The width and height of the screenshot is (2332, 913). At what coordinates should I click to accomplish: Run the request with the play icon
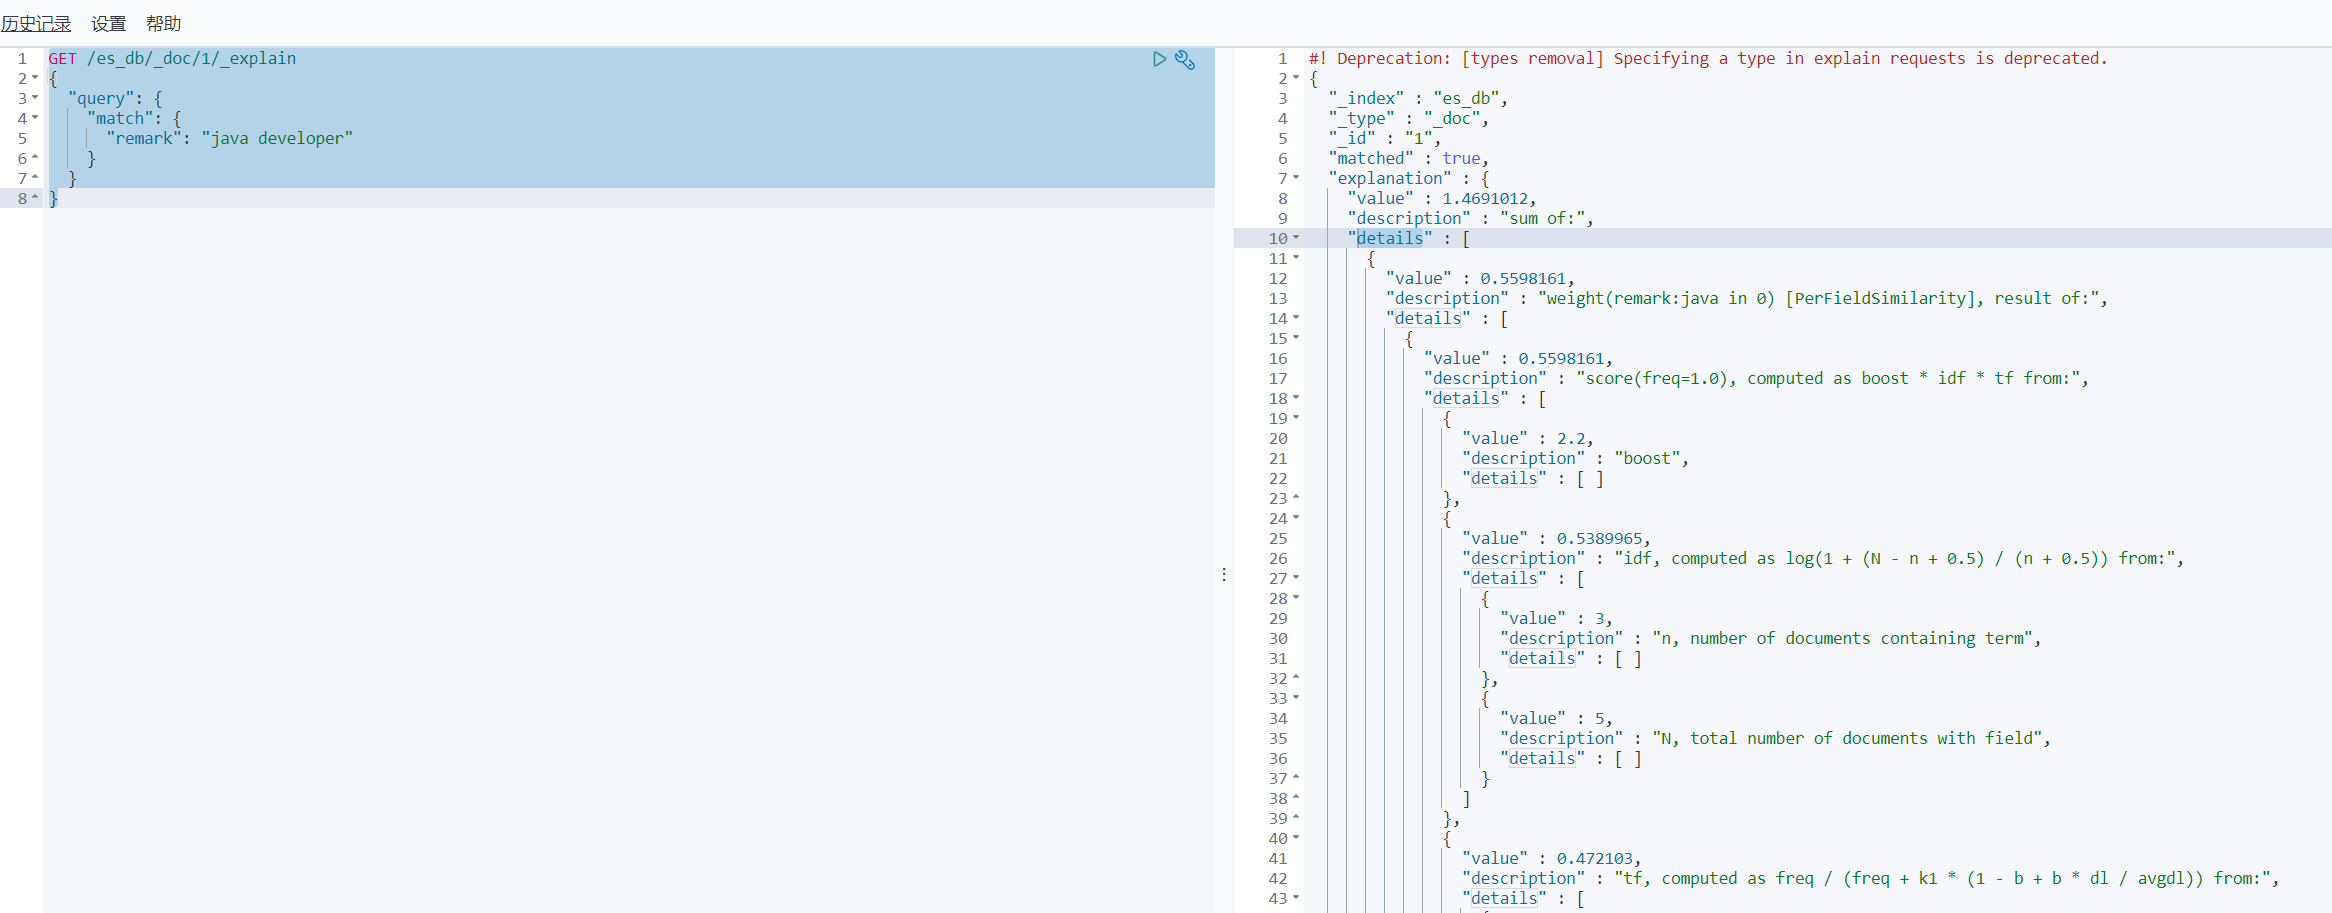click(1159, 59)
